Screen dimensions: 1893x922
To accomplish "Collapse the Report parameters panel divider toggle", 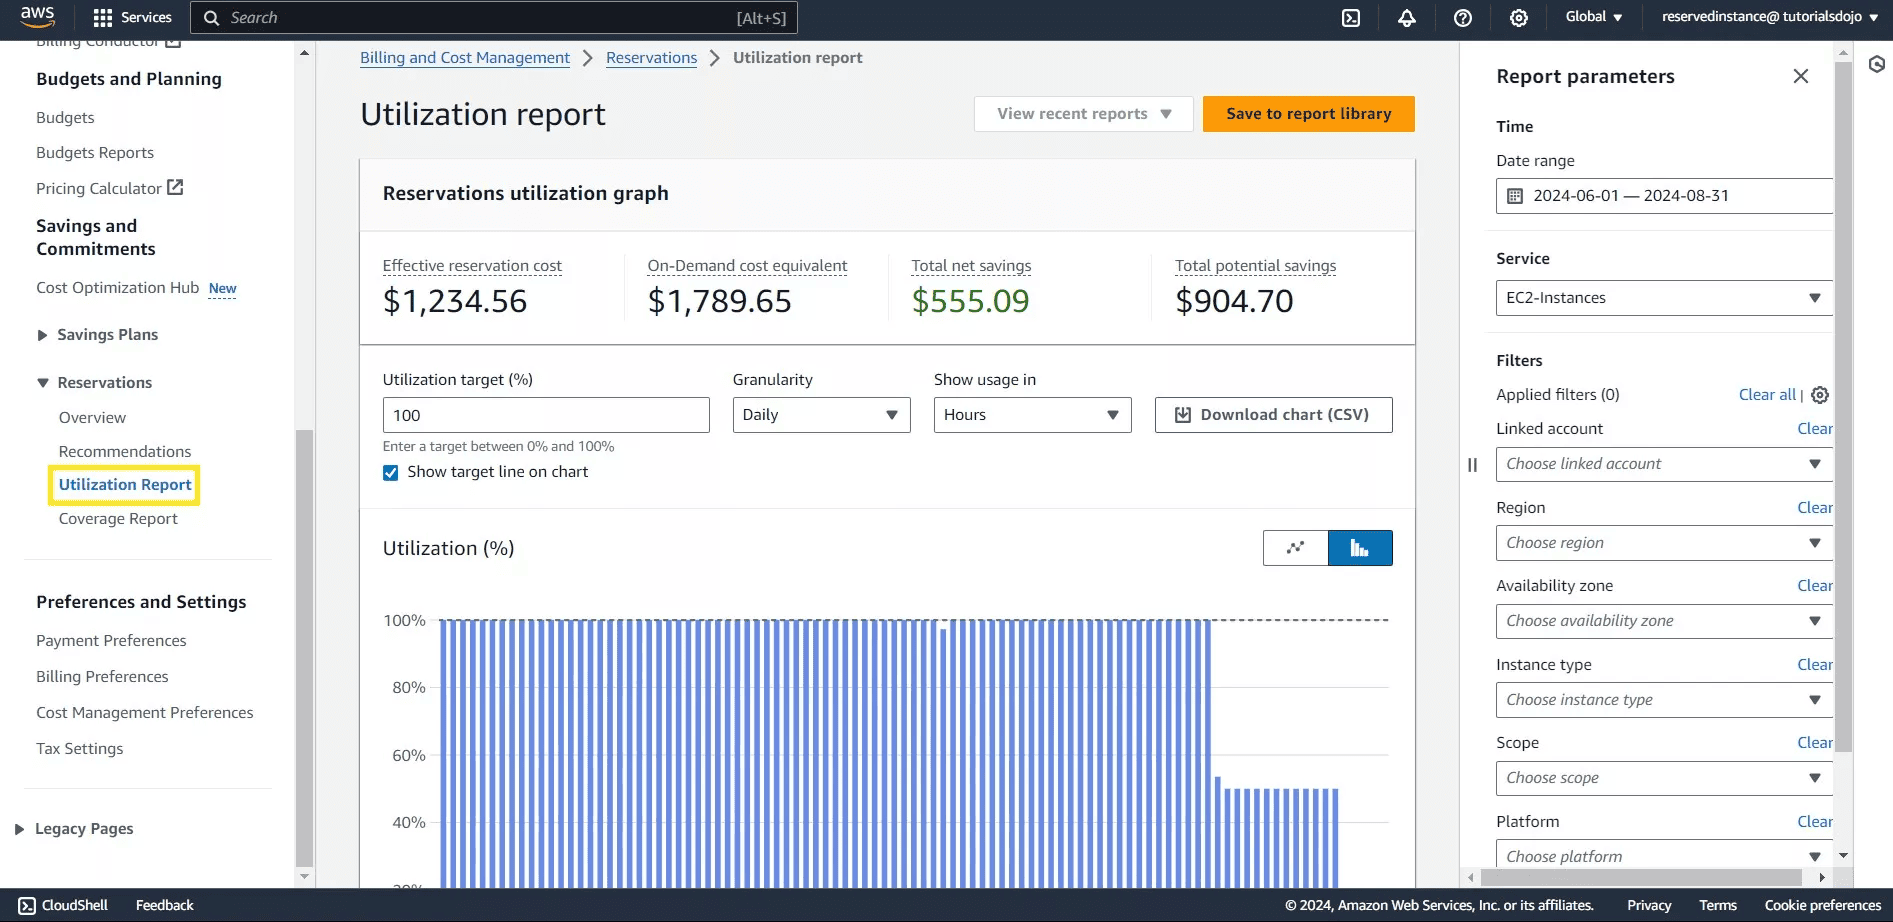I will 1472,465.
